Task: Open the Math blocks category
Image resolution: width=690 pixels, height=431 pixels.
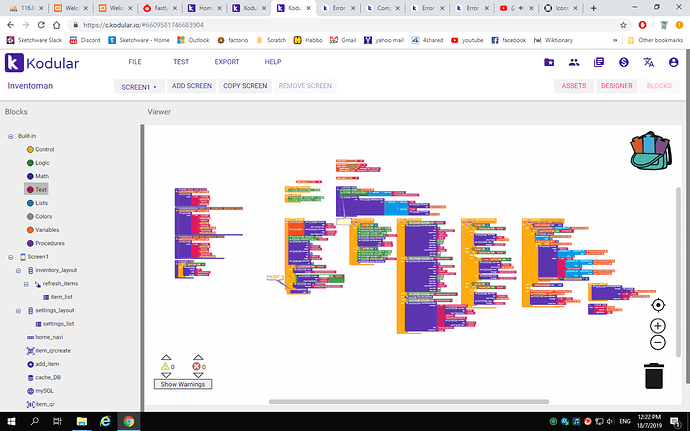Action: click(x=37, y=176)
